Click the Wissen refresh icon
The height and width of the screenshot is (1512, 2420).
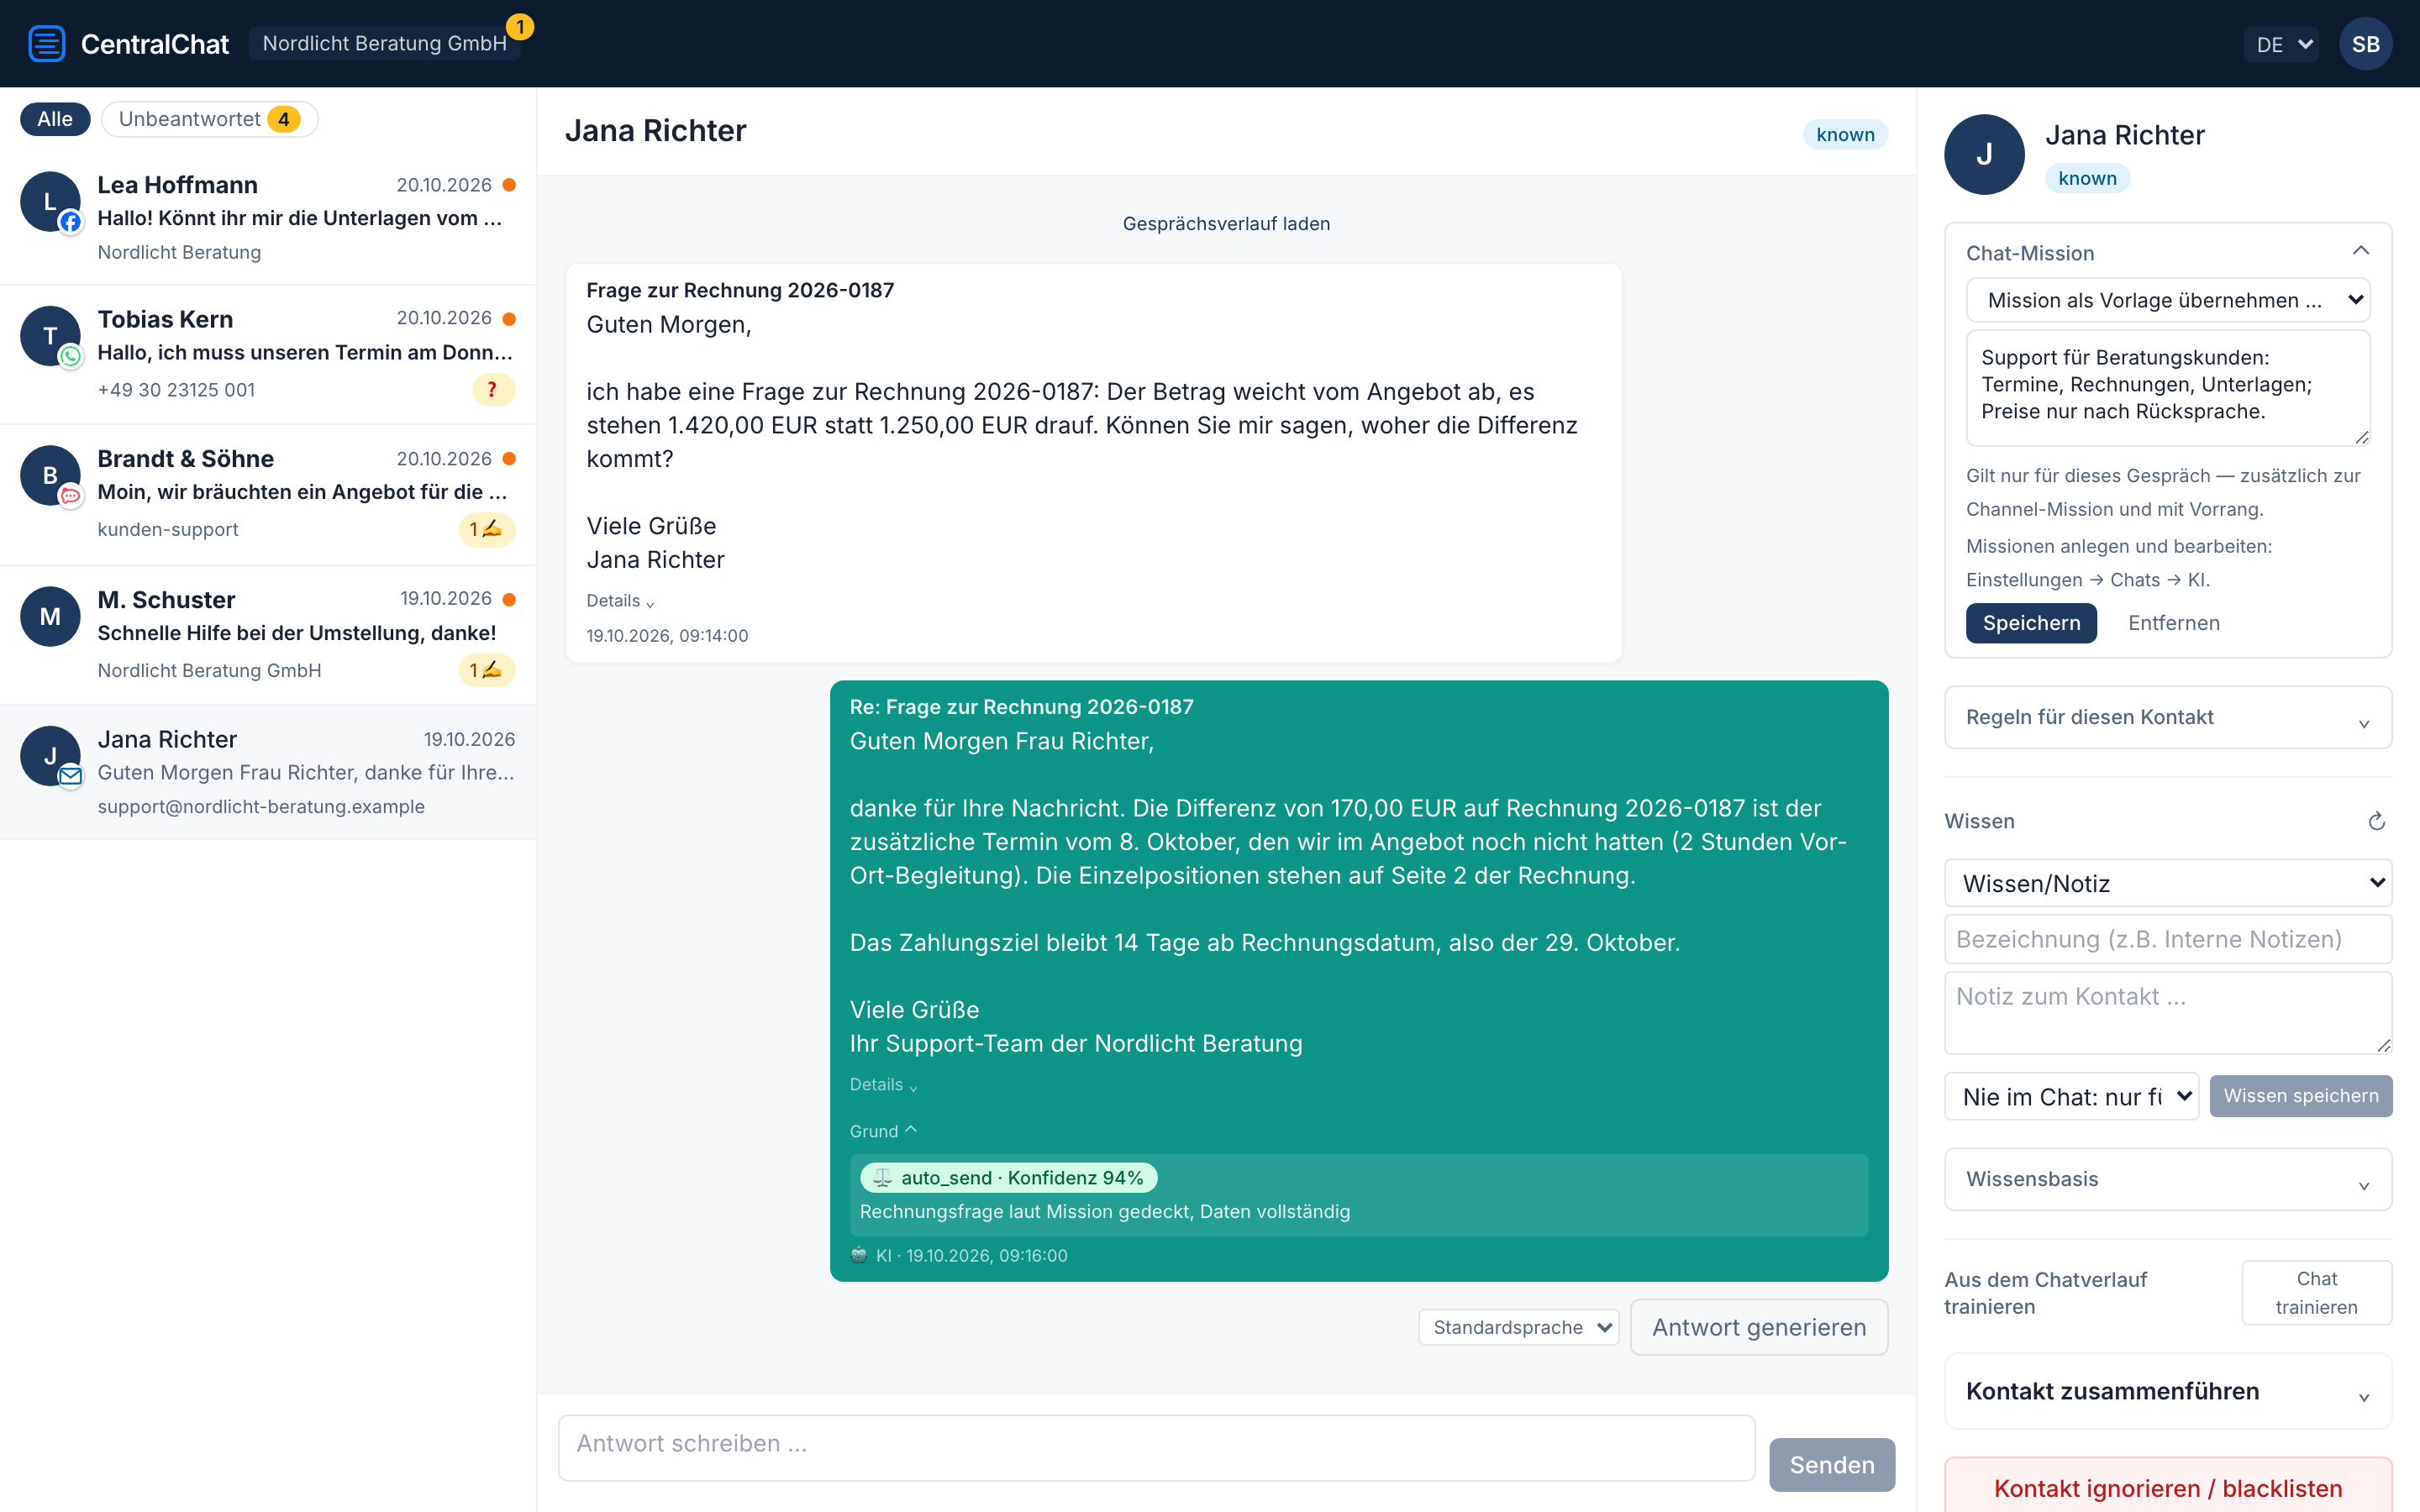point(2376,821)
